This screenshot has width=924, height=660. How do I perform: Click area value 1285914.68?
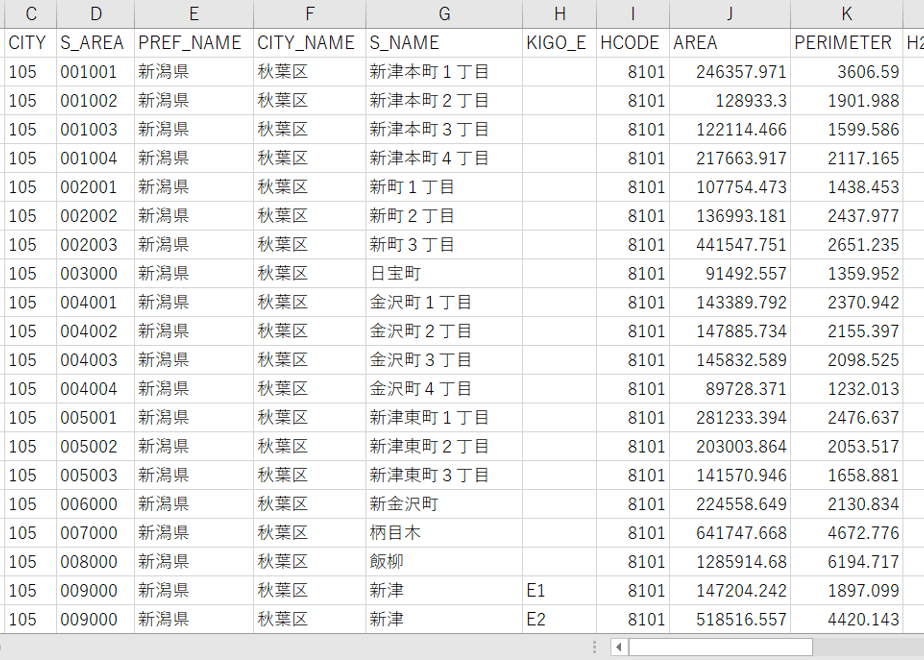730,562
